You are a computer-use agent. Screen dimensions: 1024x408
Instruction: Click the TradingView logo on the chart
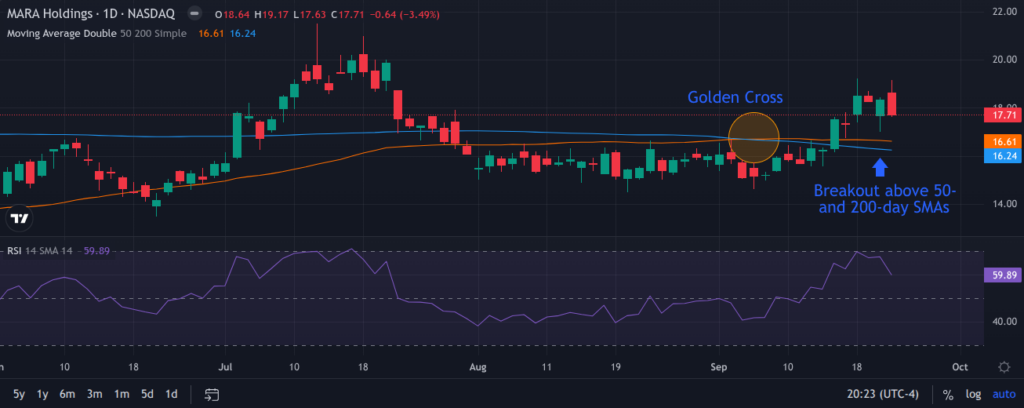click(x=18, y=218)
